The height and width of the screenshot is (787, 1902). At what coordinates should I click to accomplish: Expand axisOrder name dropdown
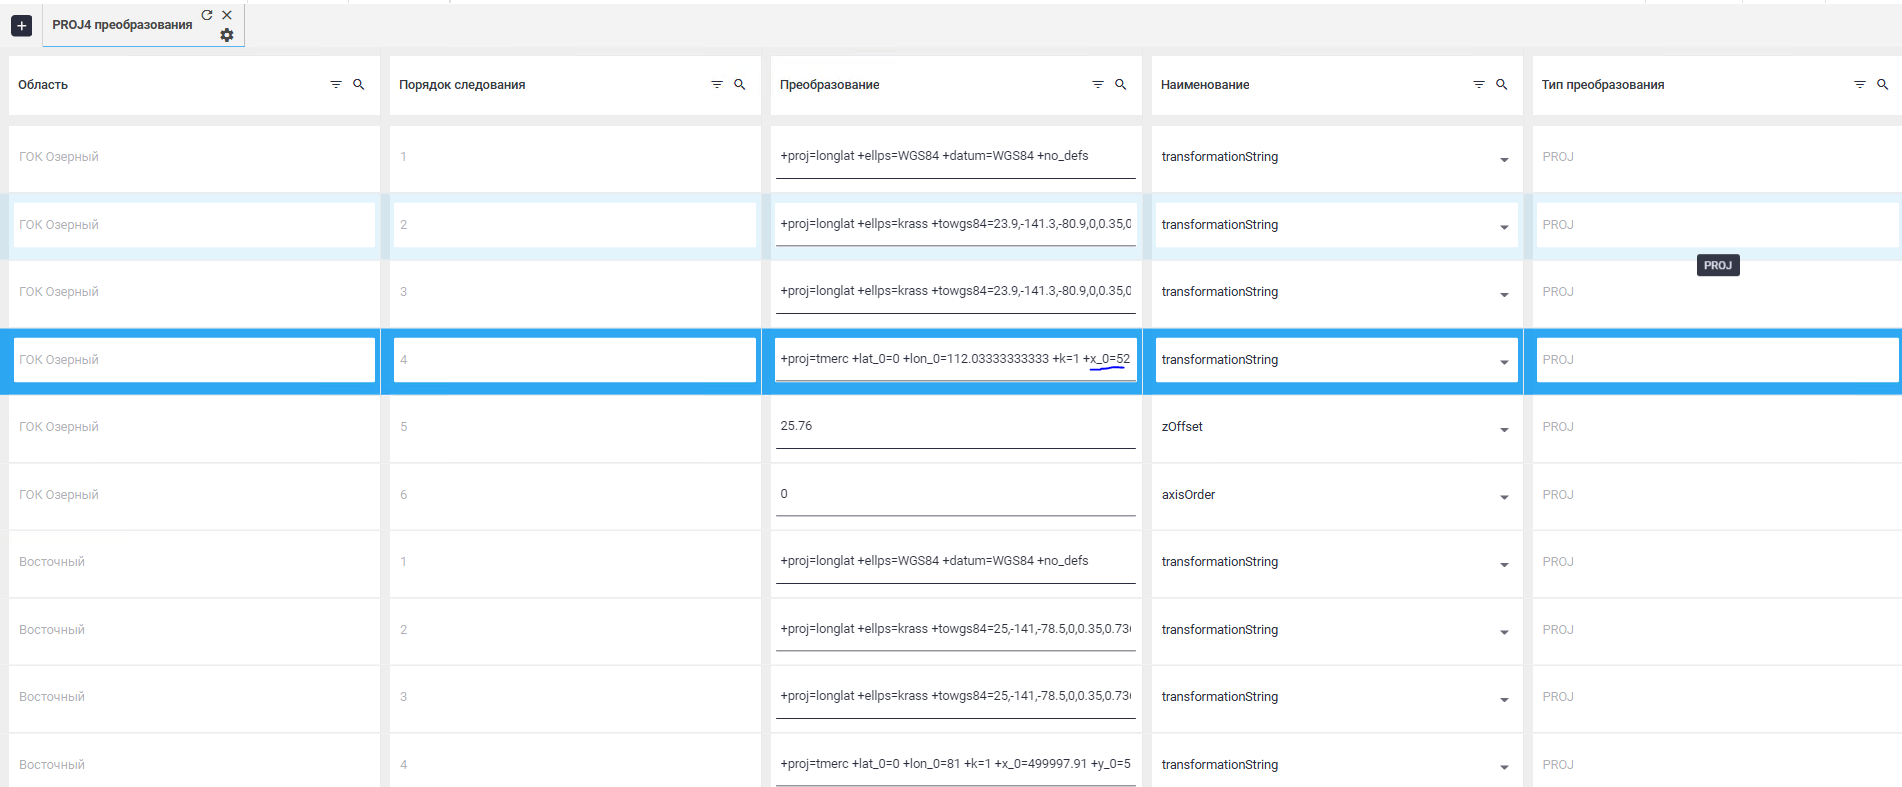point(1504,497)
